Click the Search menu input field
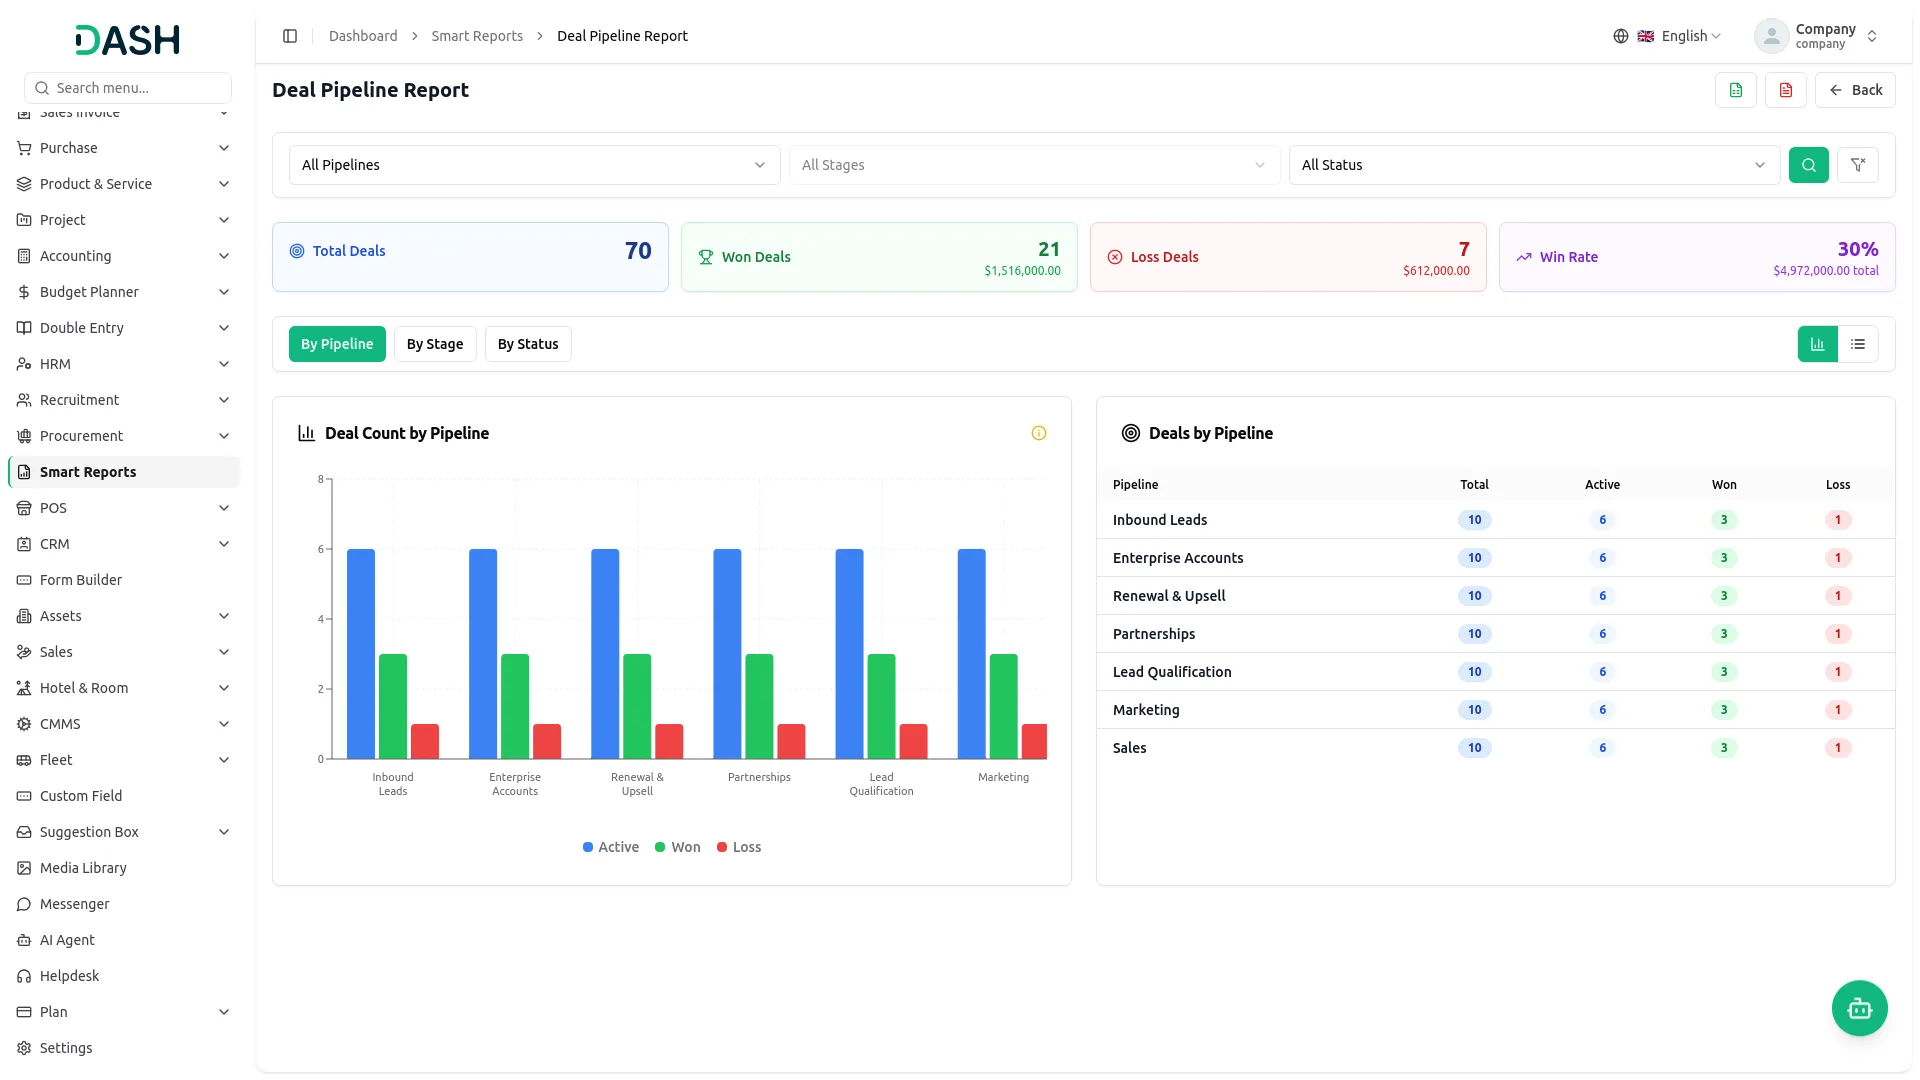 click(128, 88)
